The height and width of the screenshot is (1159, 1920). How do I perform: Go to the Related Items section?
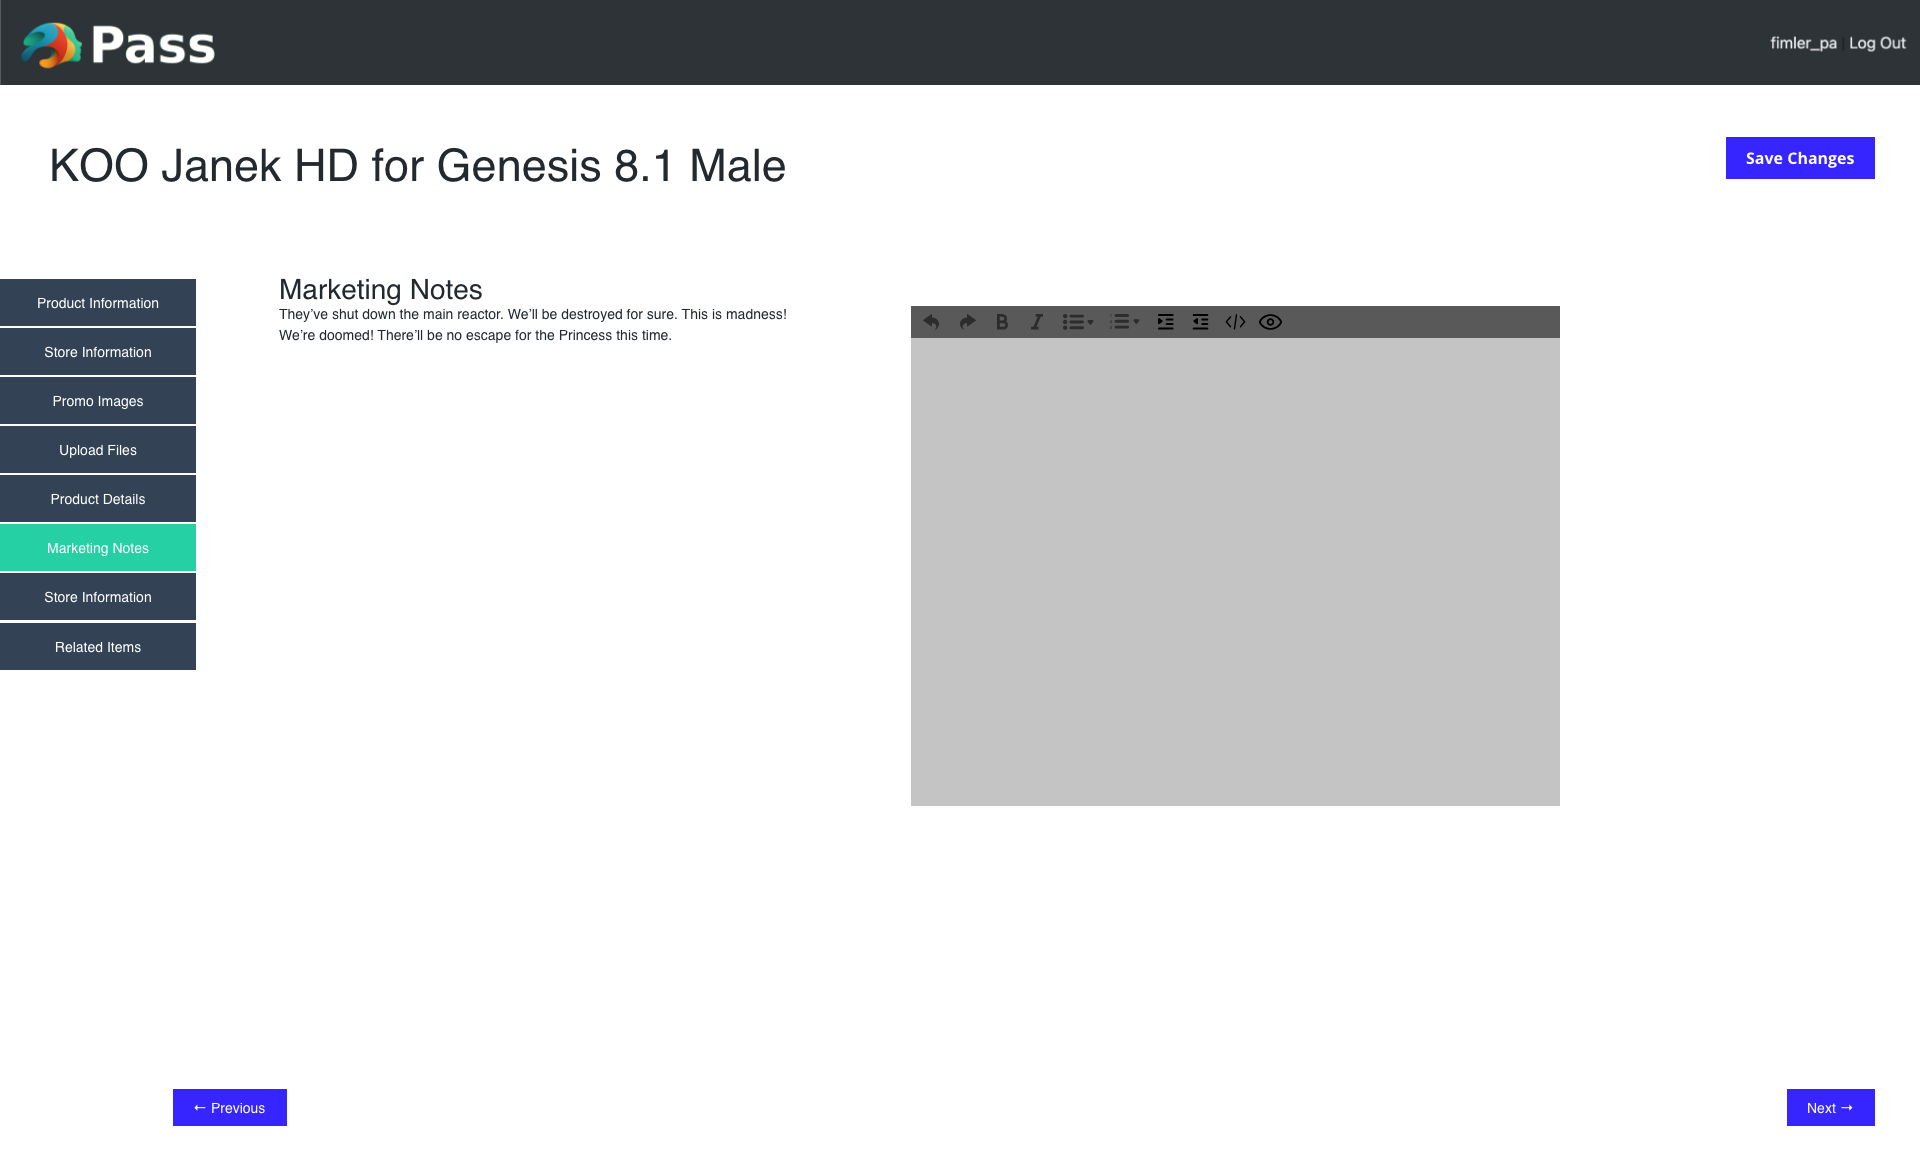click(98, 647)
